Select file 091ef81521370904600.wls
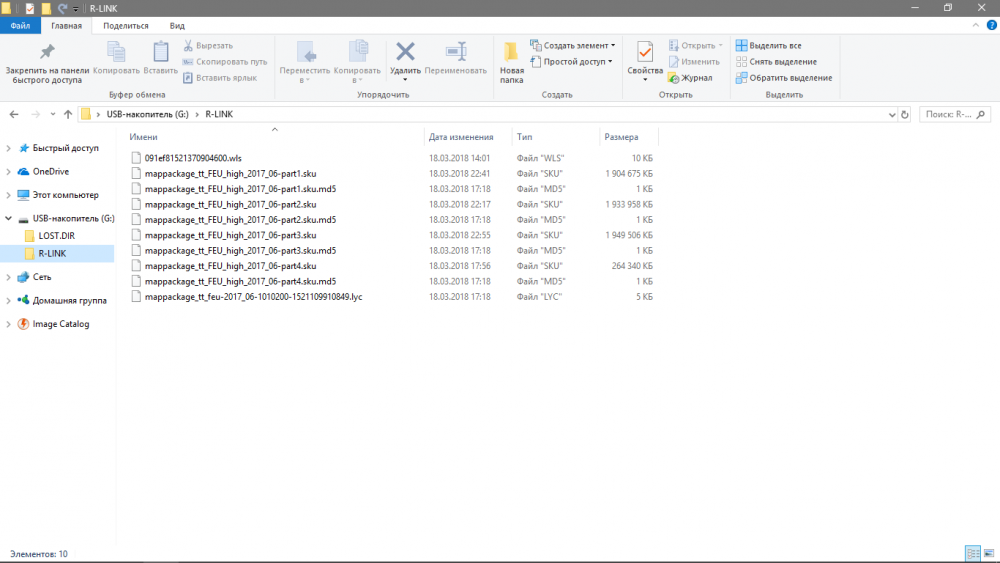Screen dimensions: 1000x563 pos(193,158)
